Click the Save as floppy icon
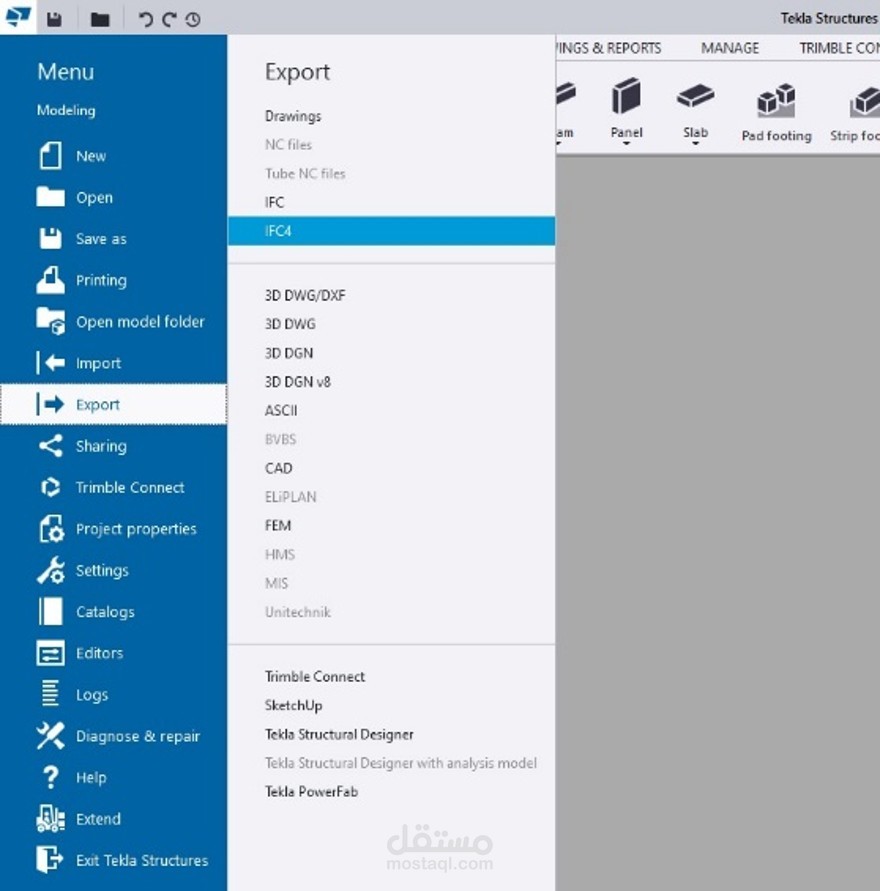This screenshot has width=880, height=891. (x=50, y=239)
